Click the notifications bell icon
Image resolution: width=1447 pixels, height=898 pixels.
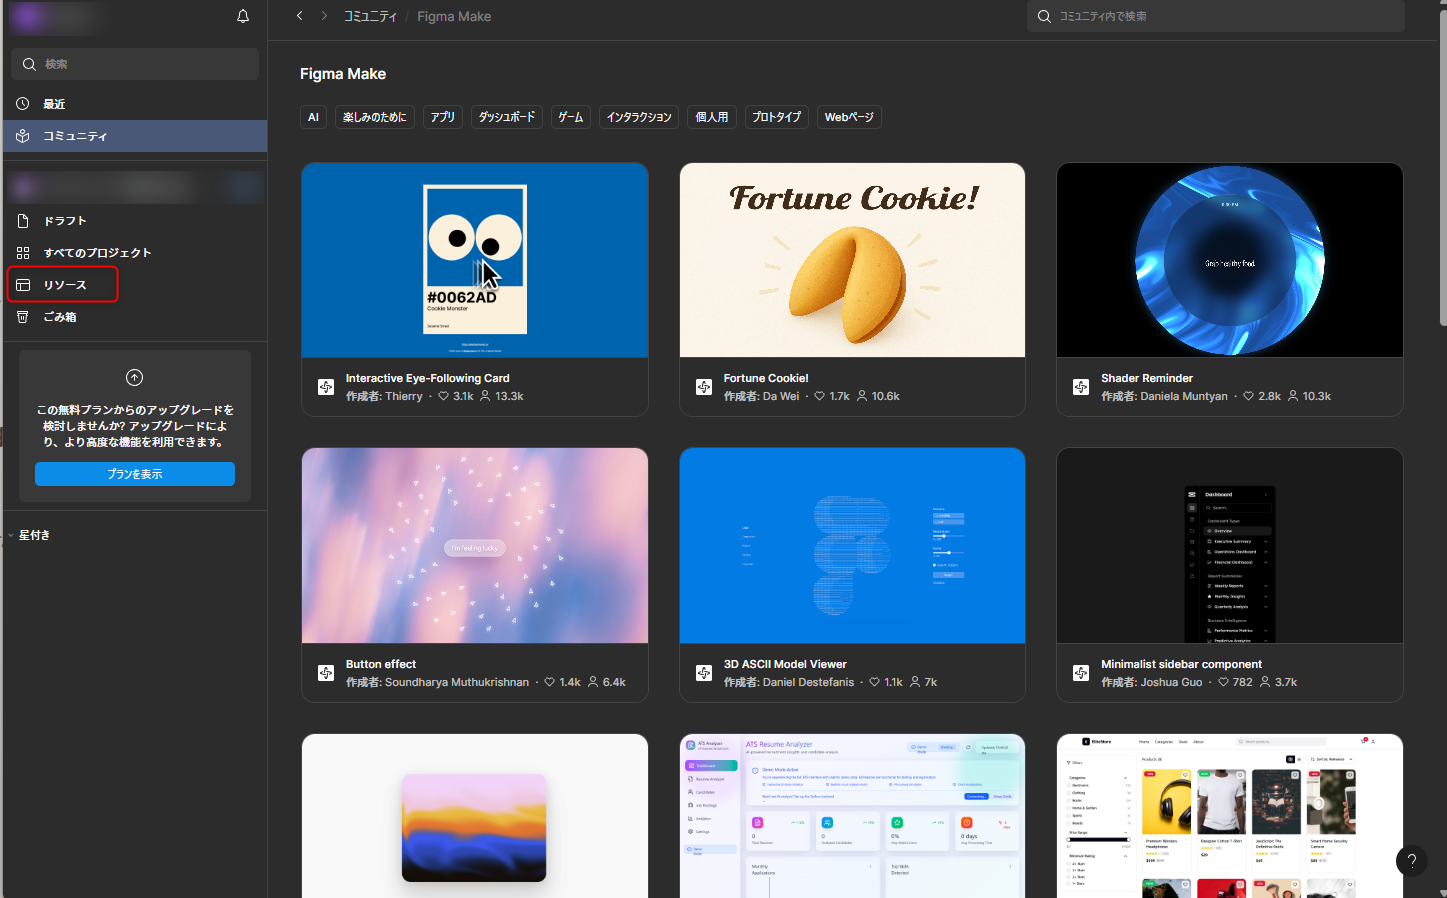[x=243, y=16]
